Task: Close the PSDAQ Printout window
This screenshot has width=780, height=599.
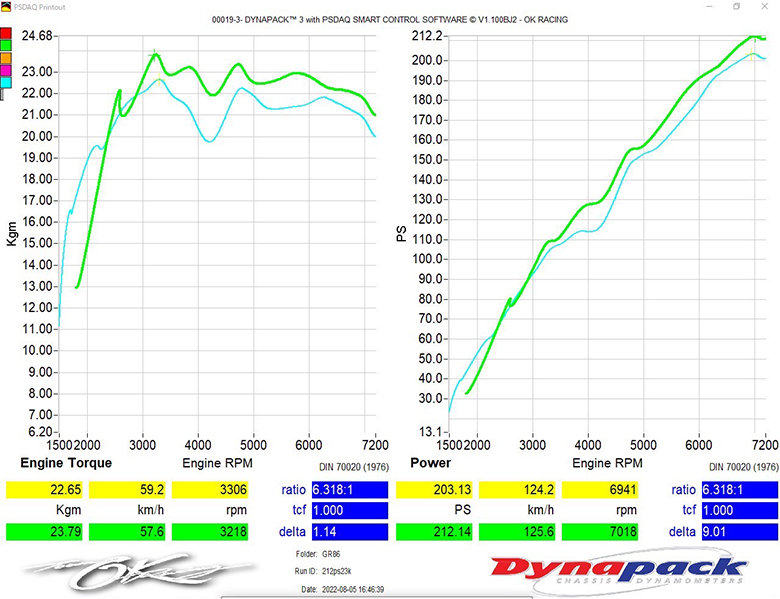Action: [765, 6]
